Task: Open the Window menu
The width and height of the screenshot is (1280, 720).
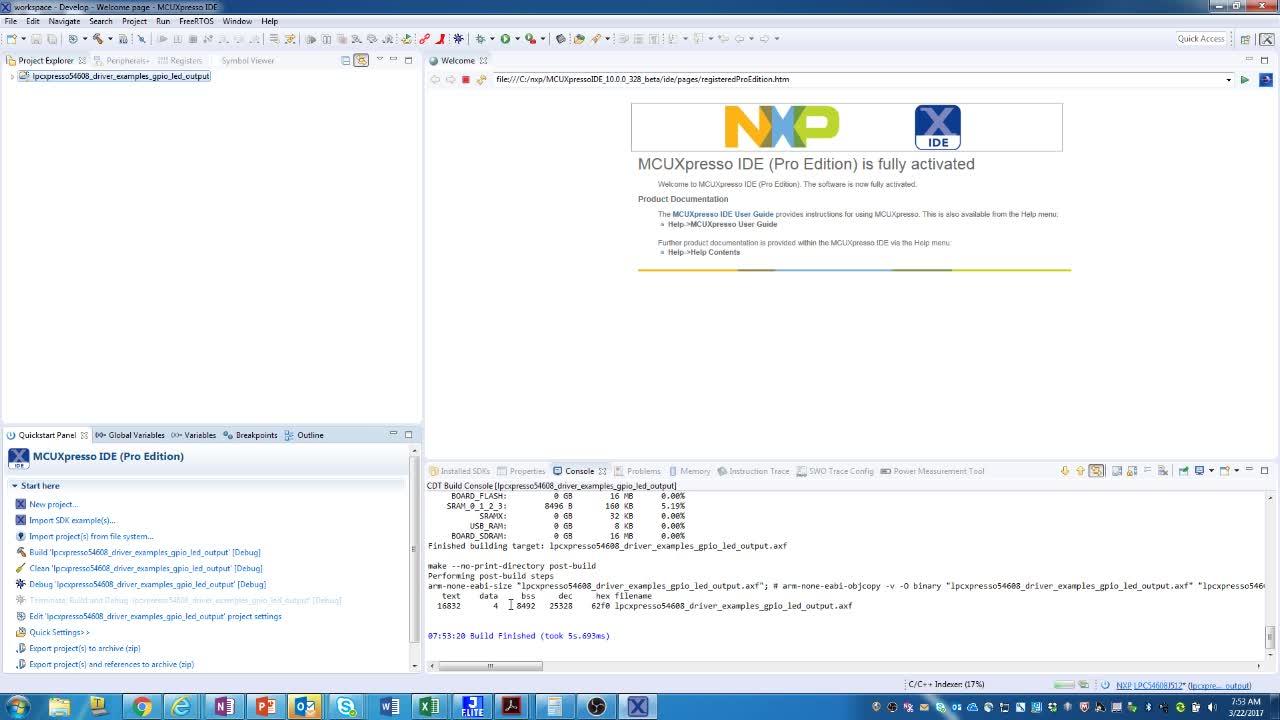Action: pos(237,21)
